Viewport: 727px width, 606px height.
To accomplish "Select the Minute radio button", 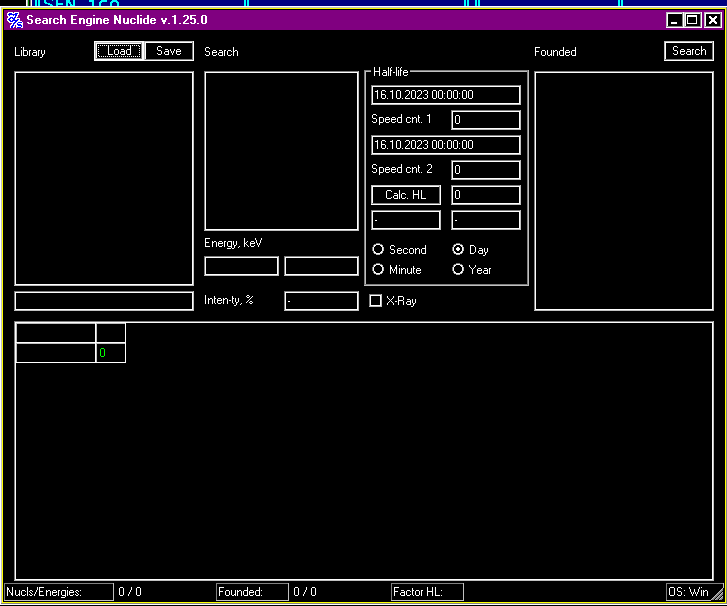I will coord(378,270).
